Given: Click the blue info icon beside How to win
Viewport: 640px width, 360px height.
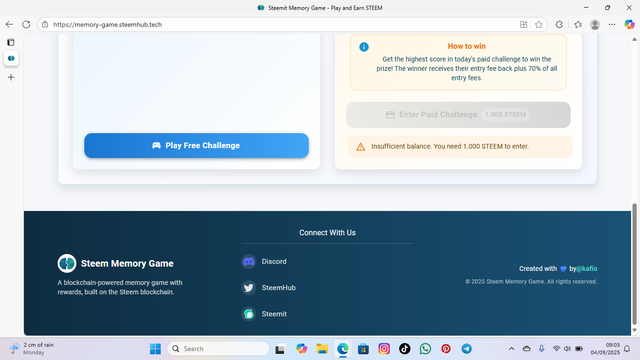Looking at the screenshot, I should pyautogui.click(x=364, y=47).
